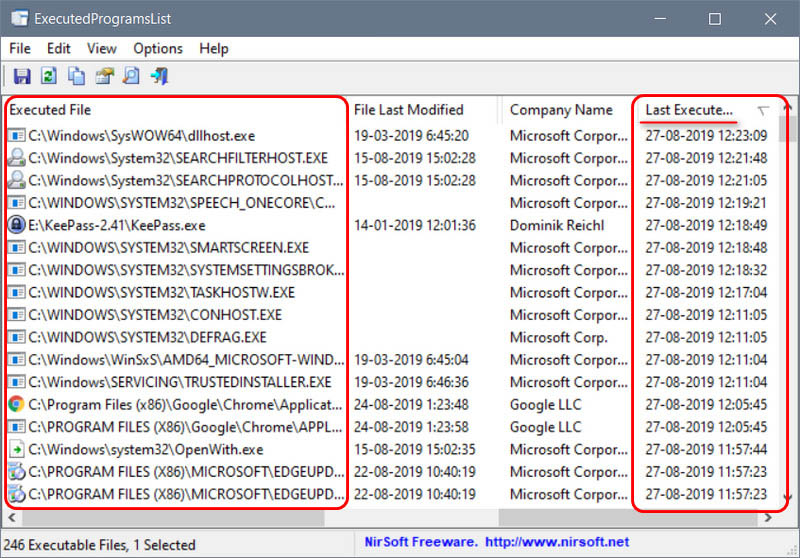Image resolution: width=800 pixels, height=558 pixels.
Task: Click the vertical scrollbar up arrow
Action: point(788,107)
